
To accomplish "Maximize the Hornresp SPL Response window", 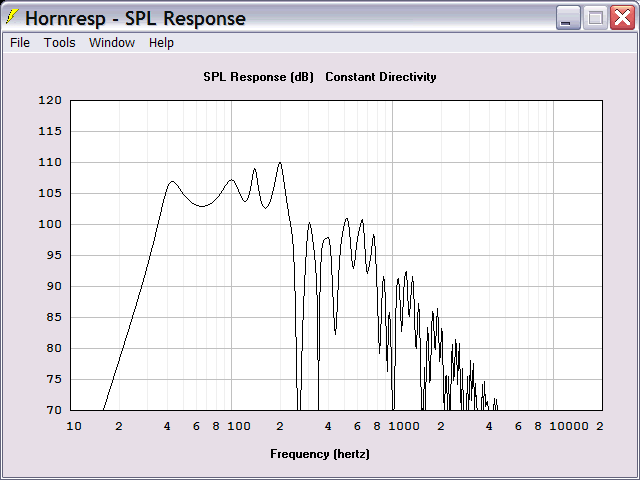I will point(595,18).
